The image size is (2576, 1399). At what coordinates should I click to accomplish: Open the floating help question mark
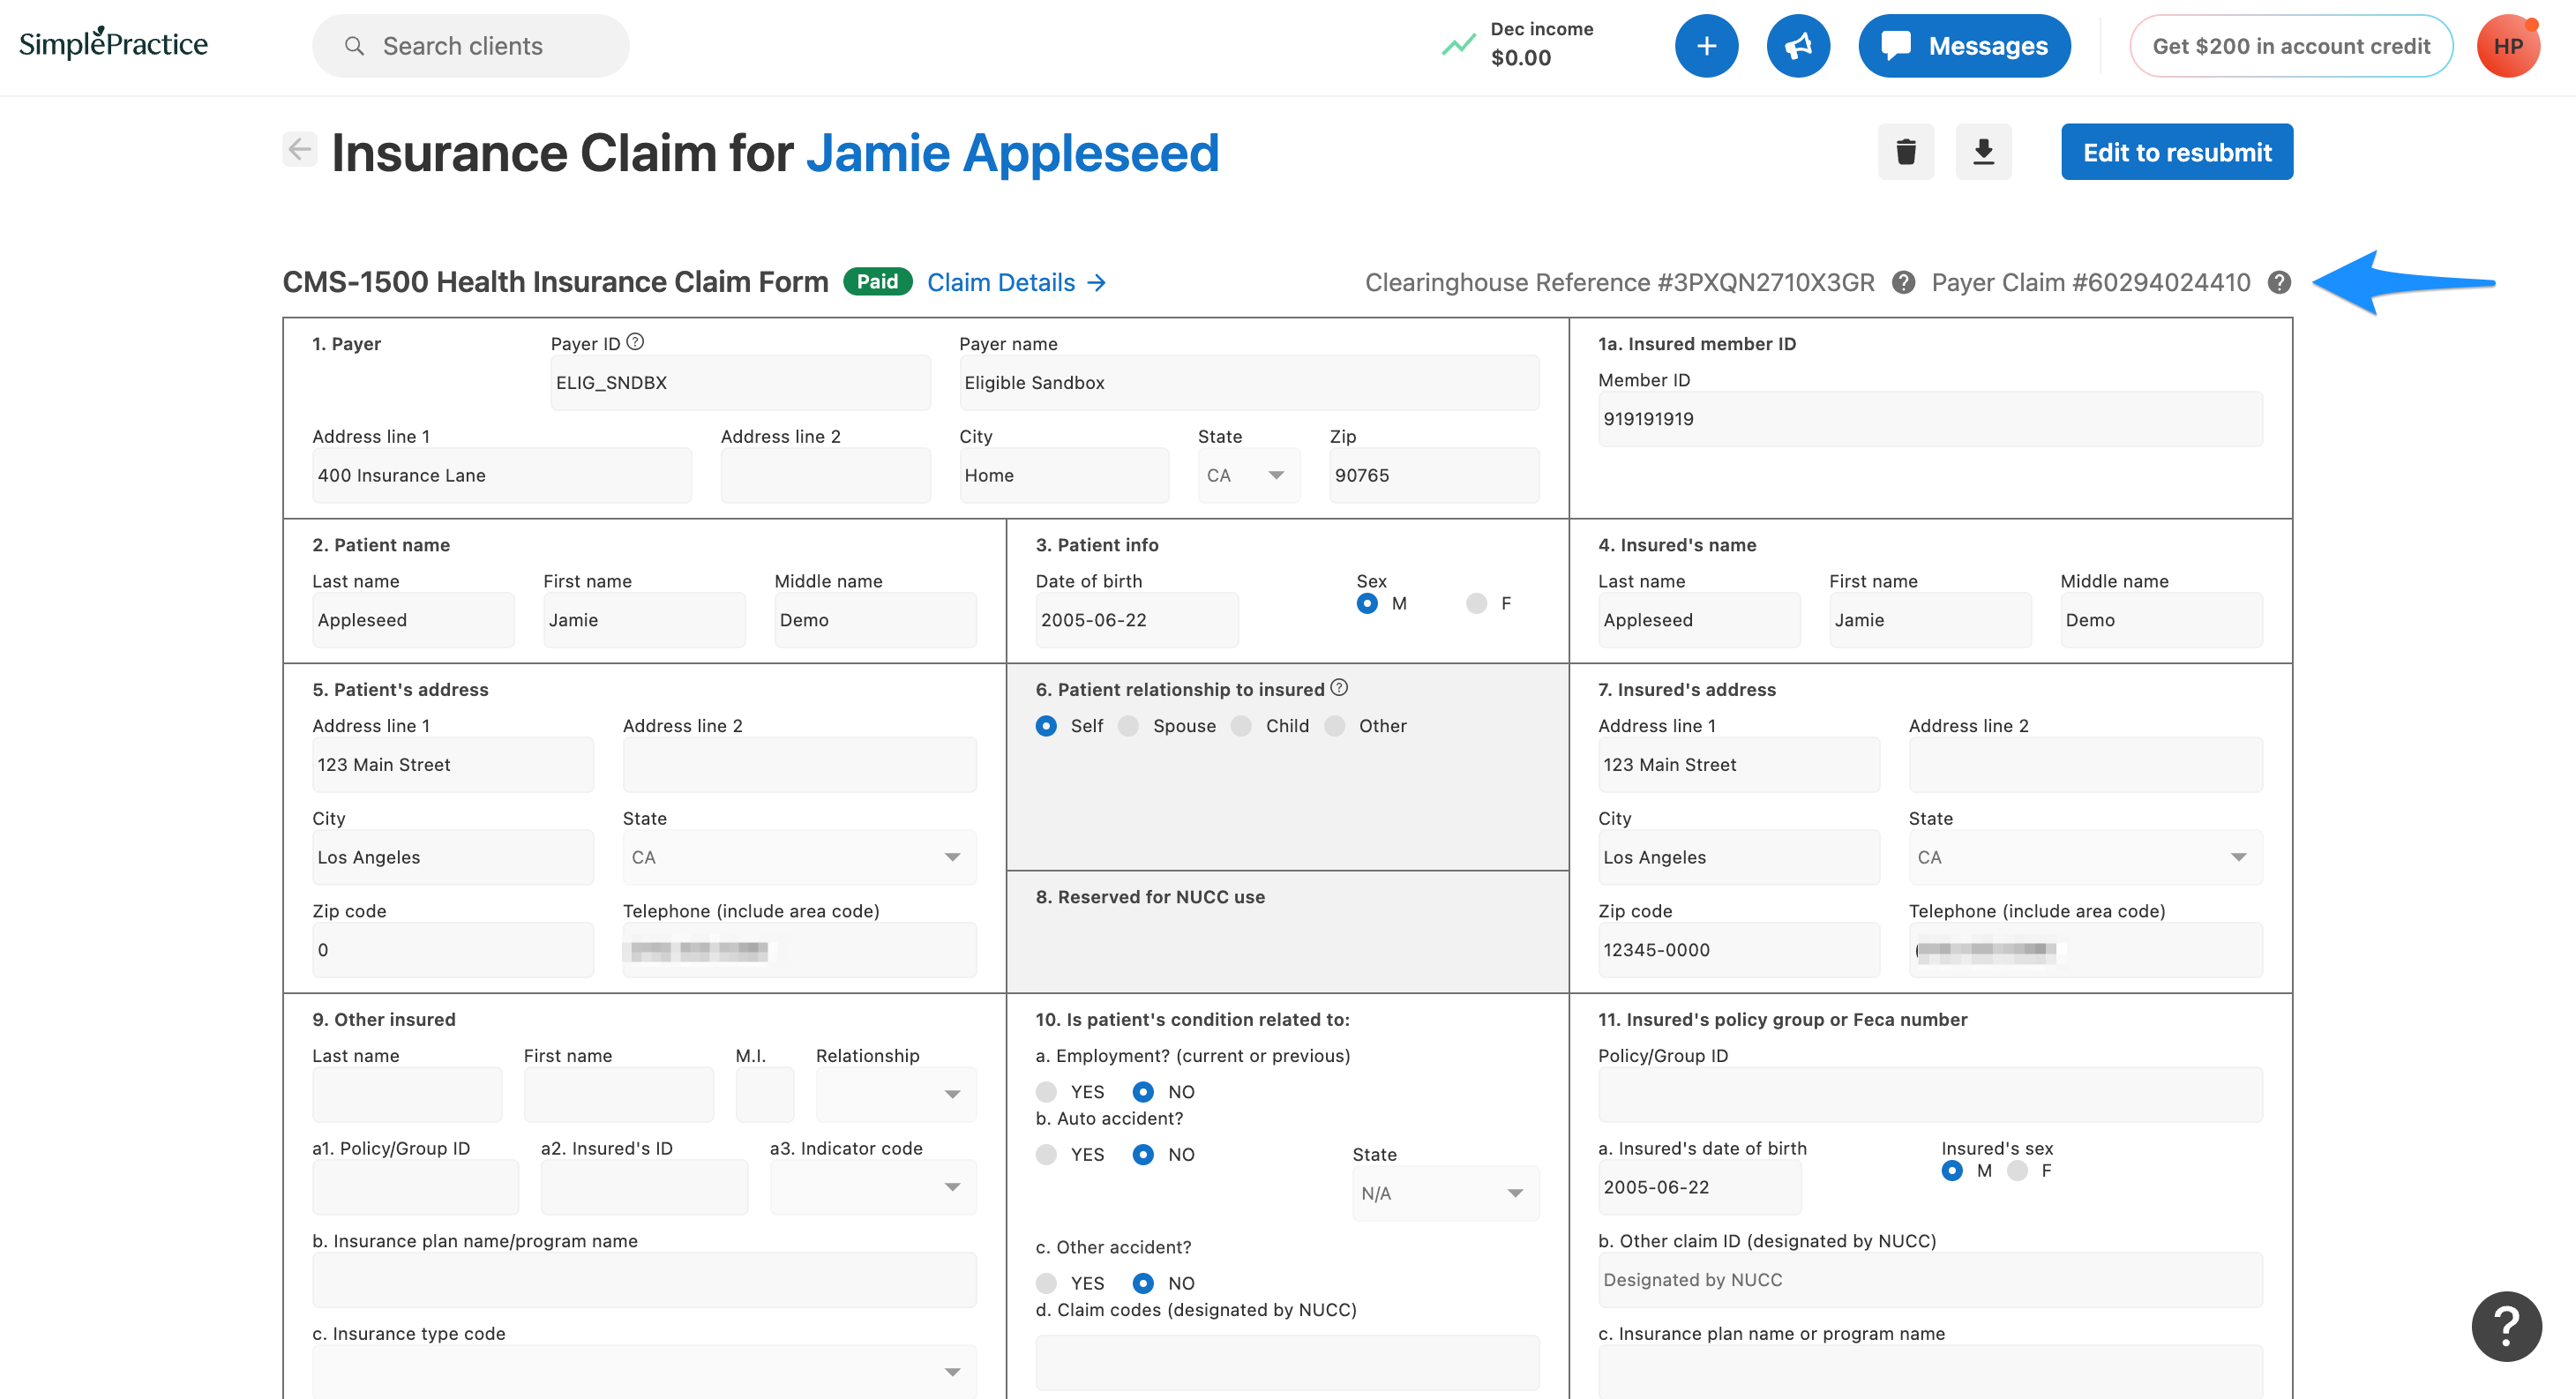click(2506, 1327)
